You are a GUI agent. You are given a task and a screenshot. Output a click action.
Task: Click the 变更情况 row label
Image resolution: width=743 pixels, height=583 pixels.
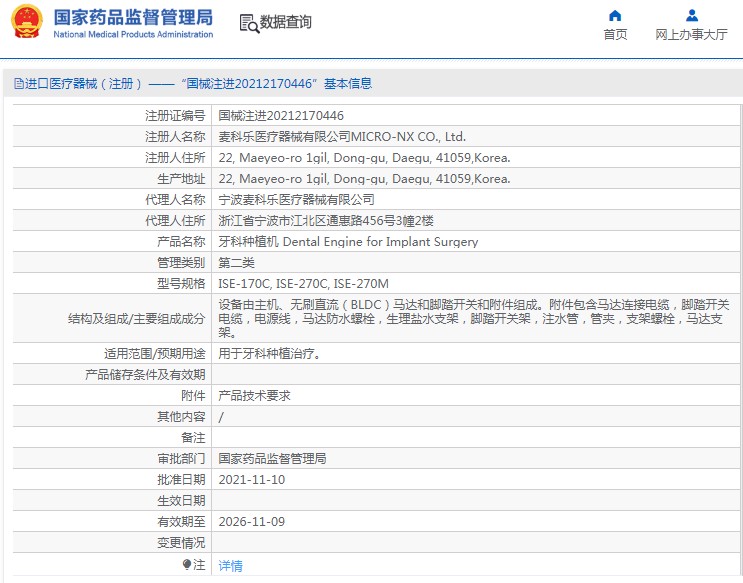click(x=181, y=543)
